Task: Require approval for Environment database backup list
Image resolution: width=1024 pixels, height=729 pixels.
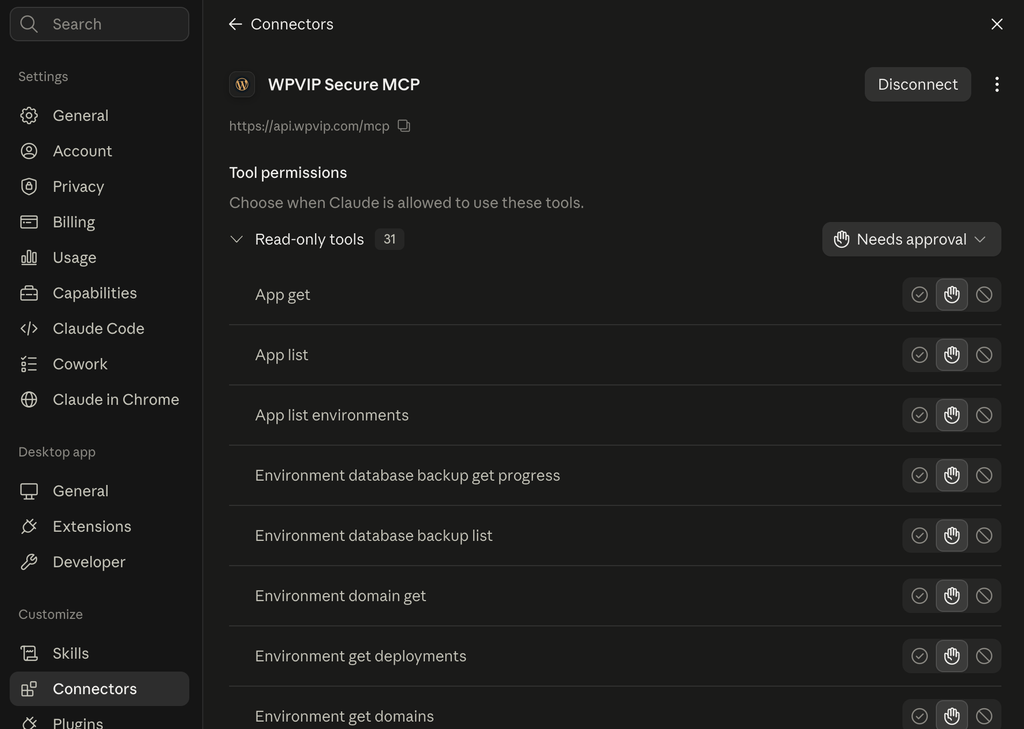Action: (952, 536)
